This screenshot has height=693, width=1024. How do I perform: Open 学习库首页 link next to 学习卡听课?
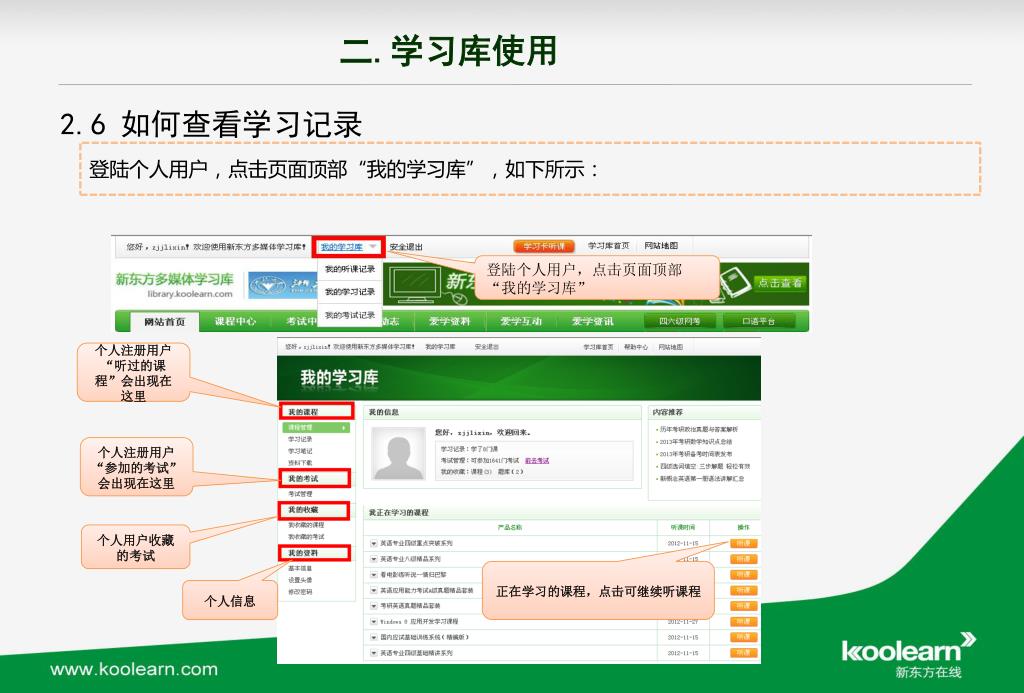click(x=608, y=246)
